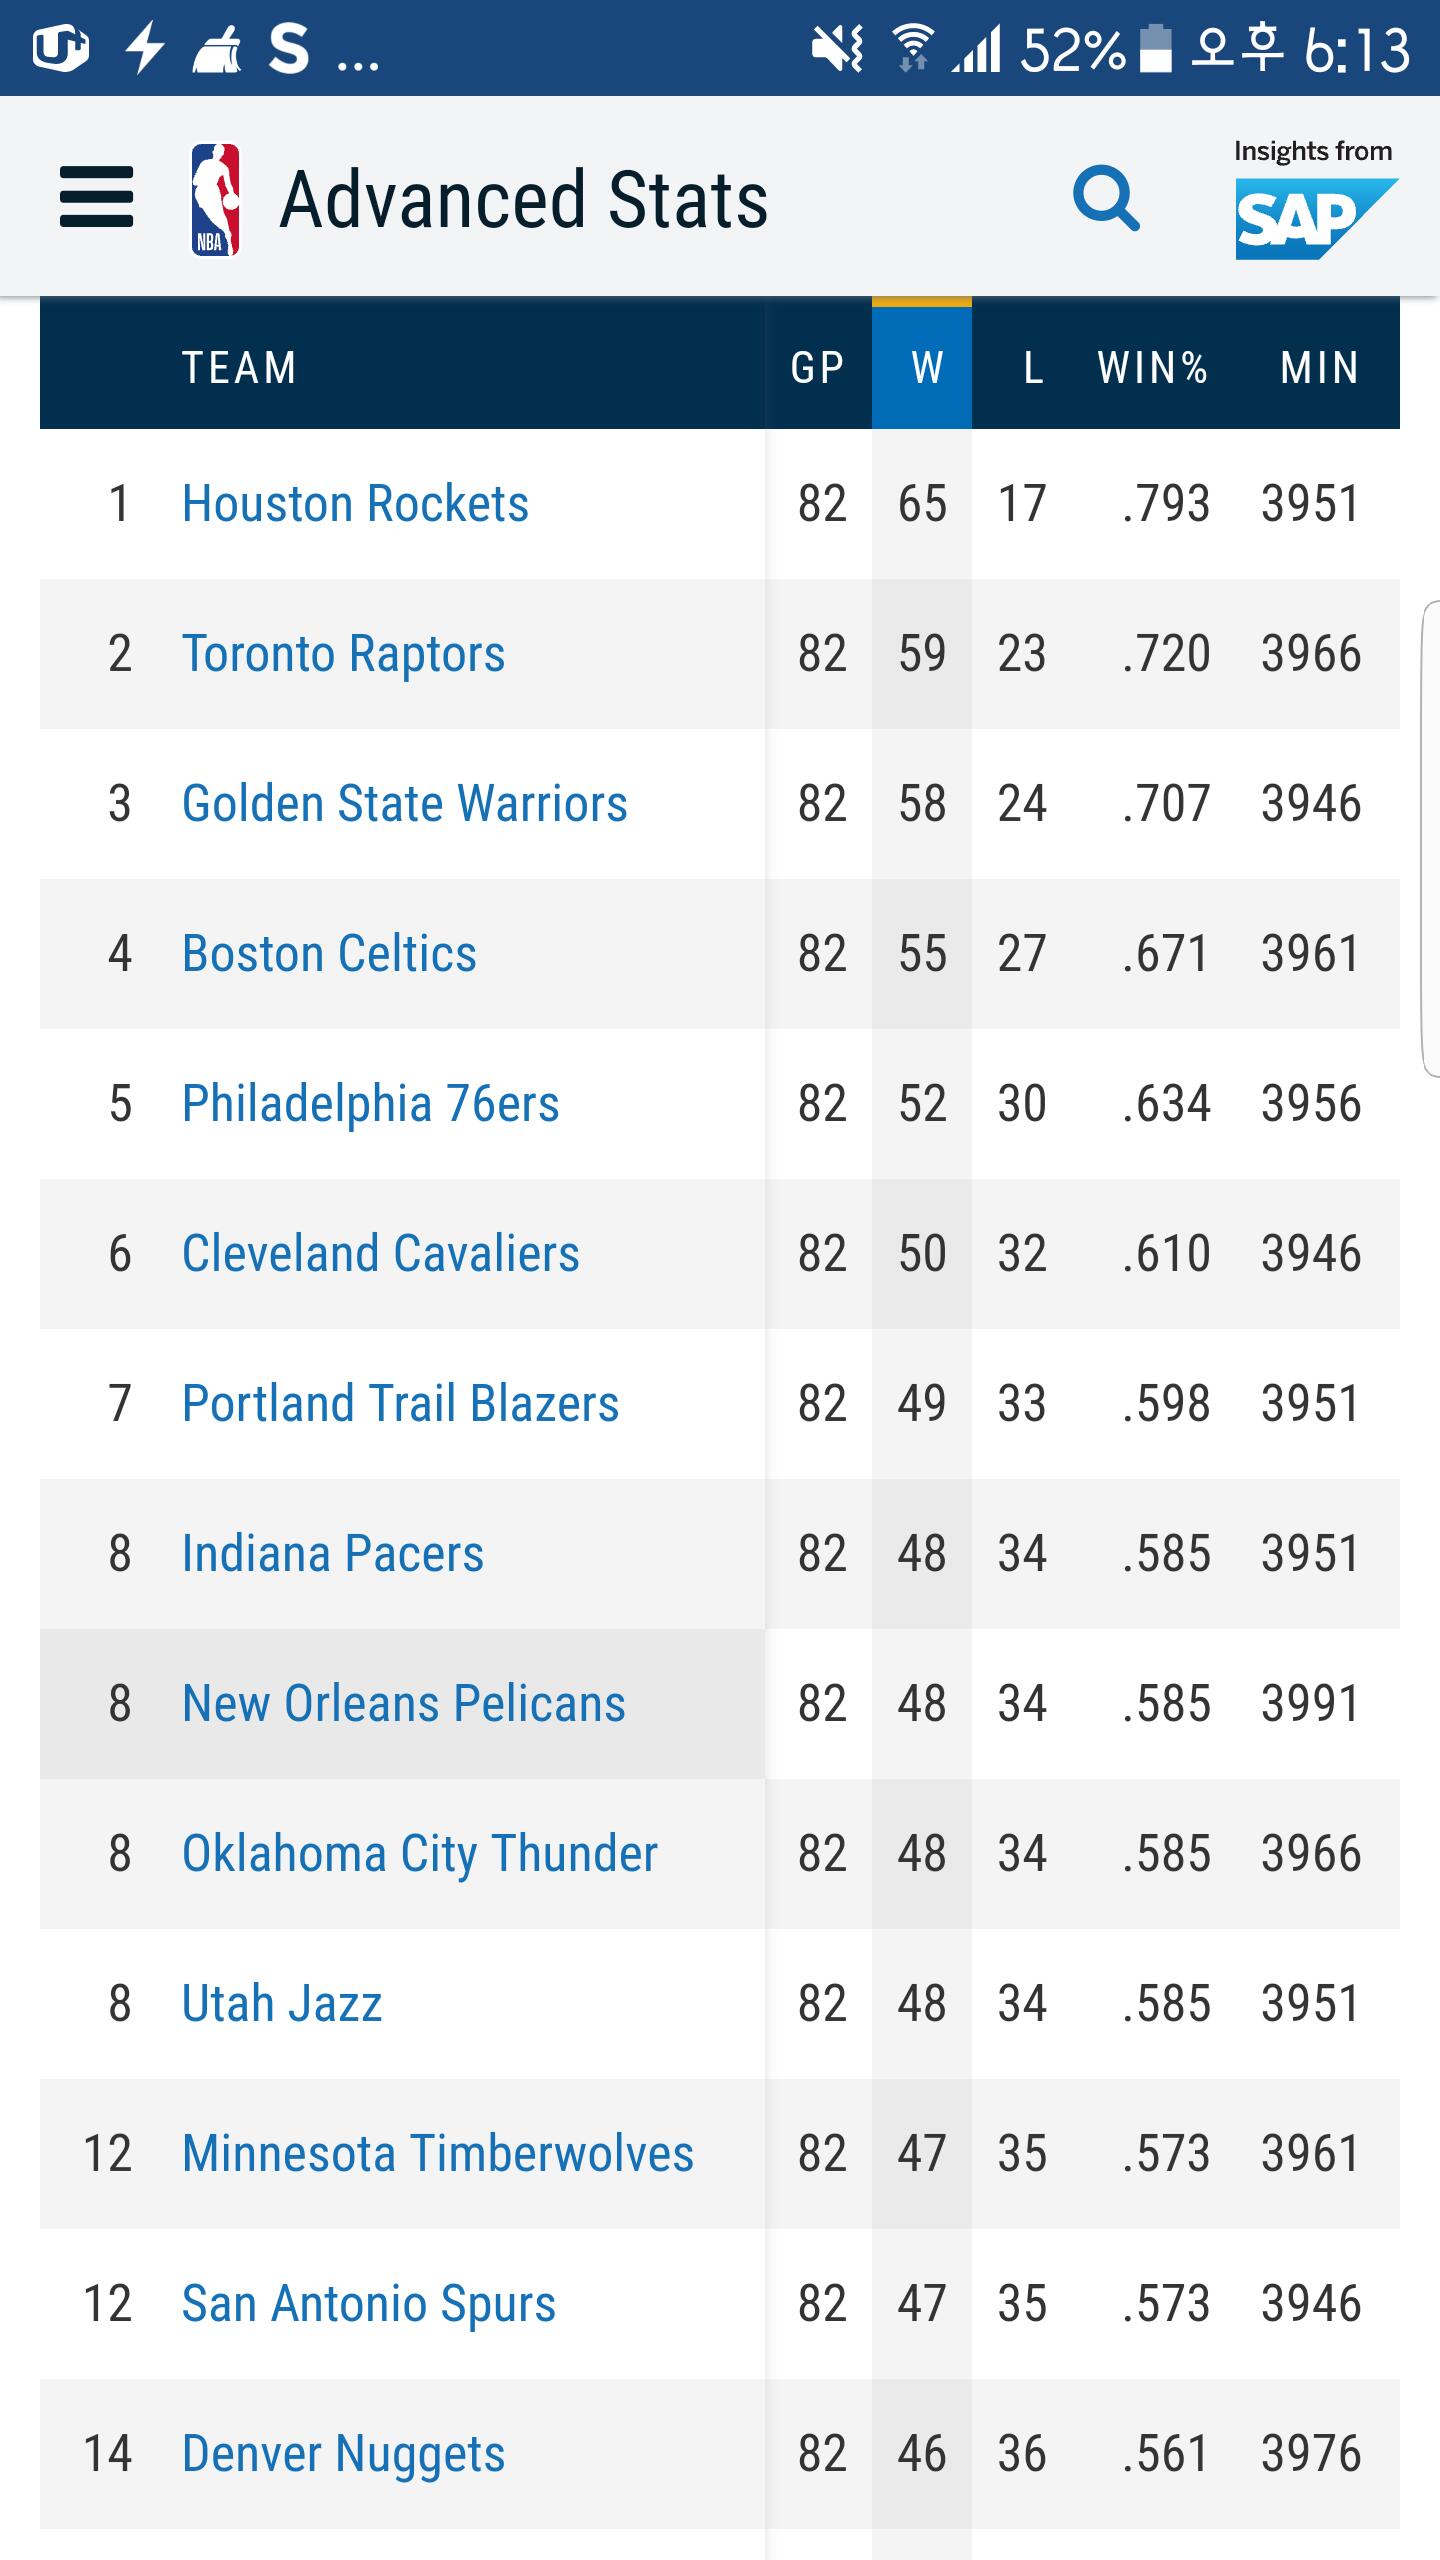Sort table by GP column header
The image size is (1440, 2560).
pos(818,367)
